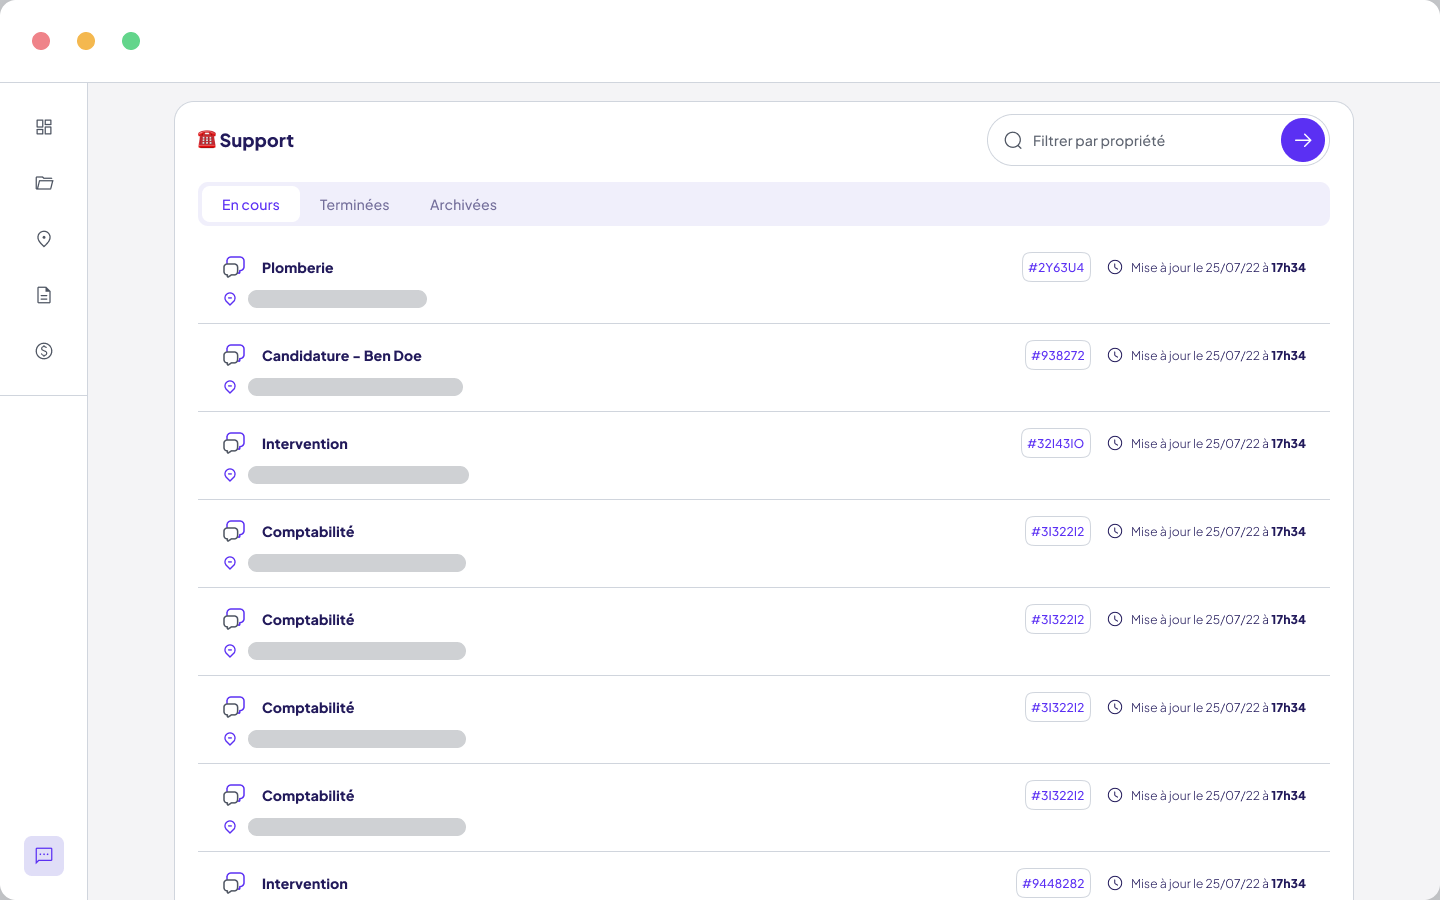The image size is (1440, 900).
Task: Click ticket ID badge #32I43IO
Action: (x=1056, y=443)
